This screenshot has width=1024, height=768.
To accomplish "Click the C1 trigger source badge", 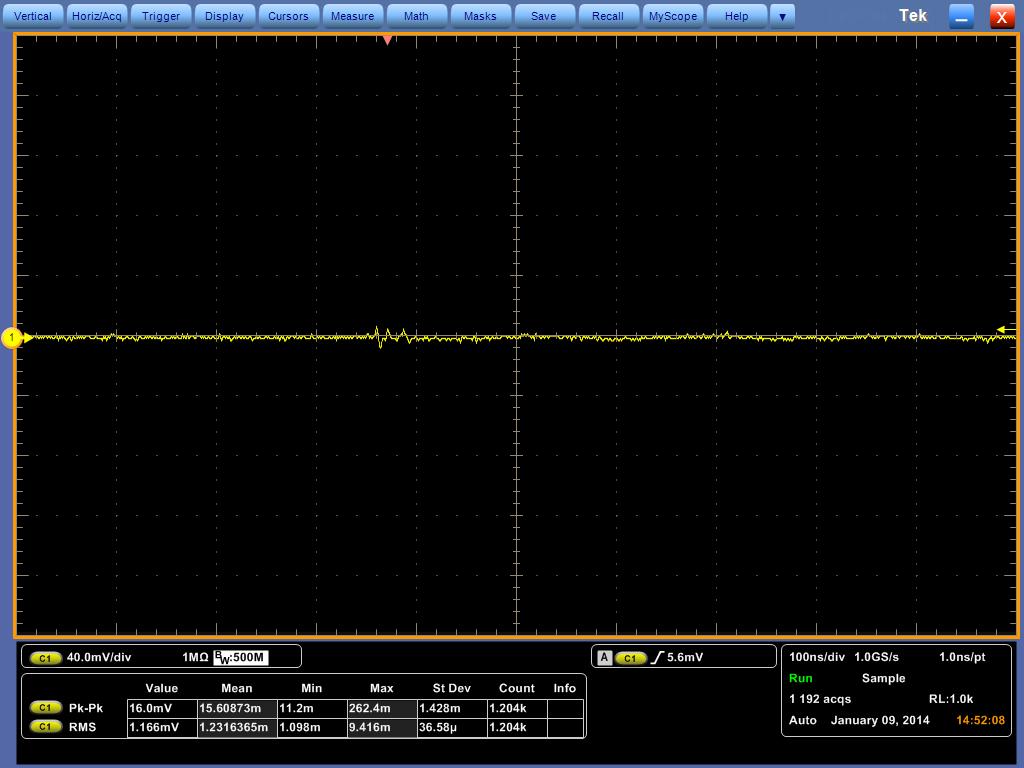I will pyautogui.click(x=630, y=658).
